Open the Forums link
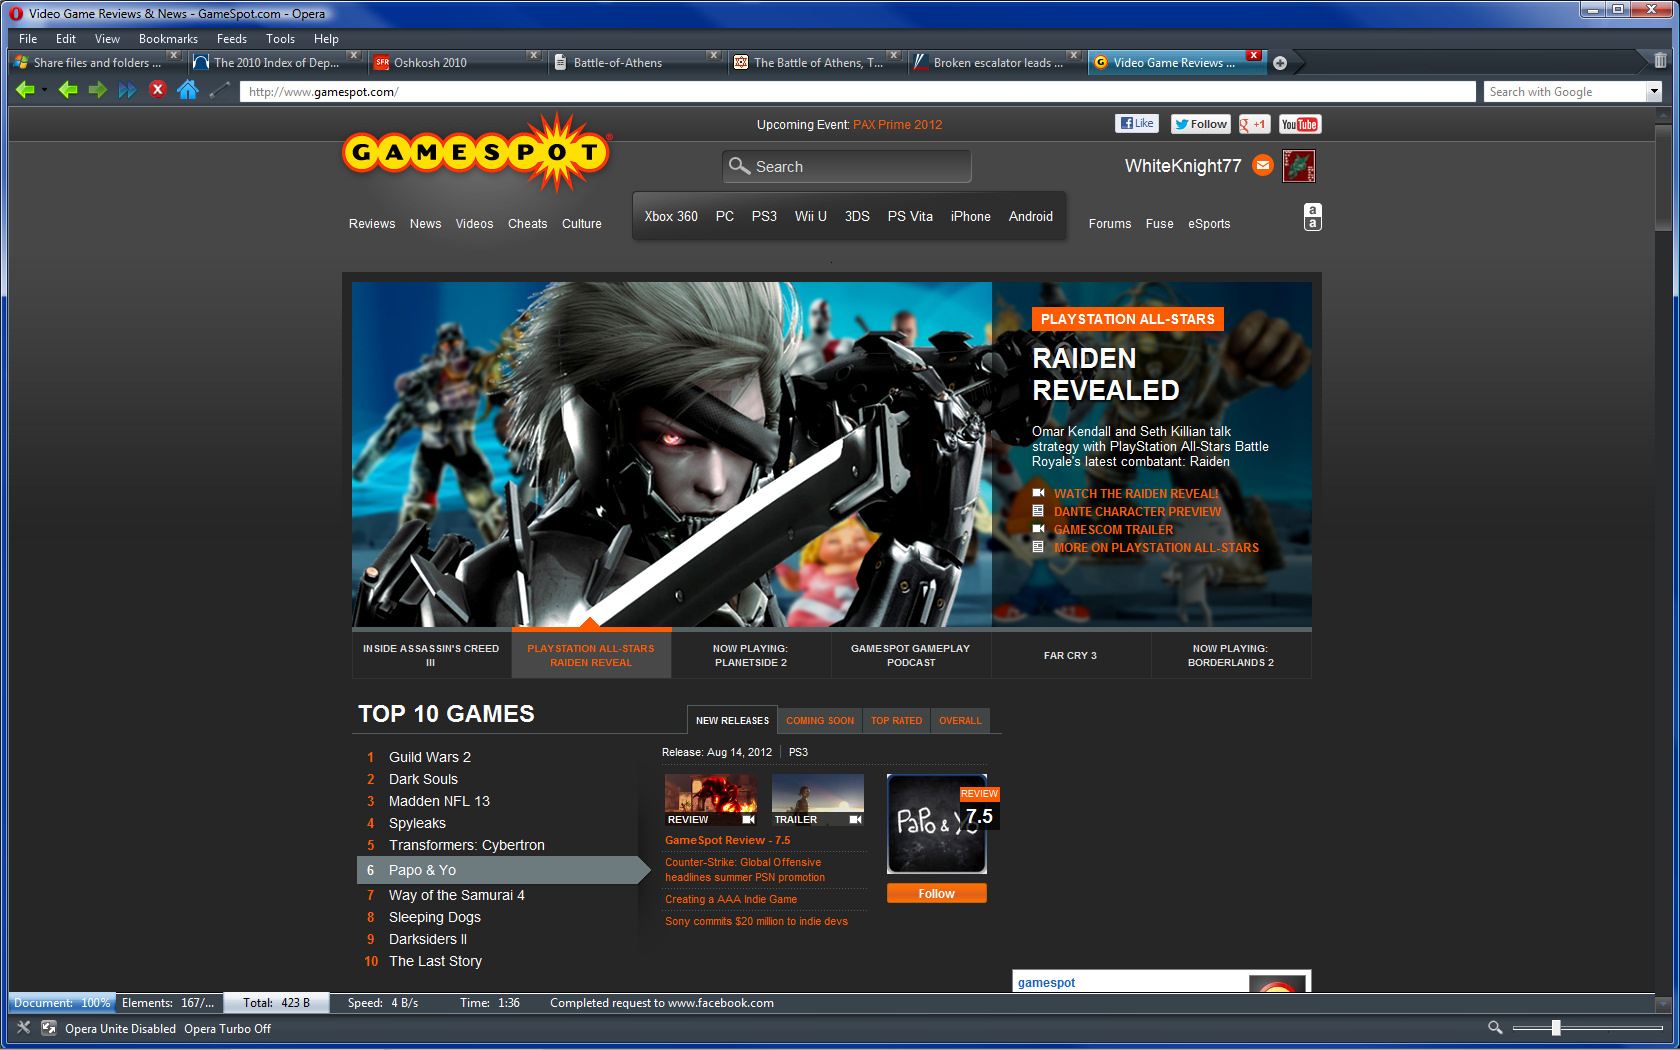This screenshot has height=1050, width=1680. tap(1110, 224)
